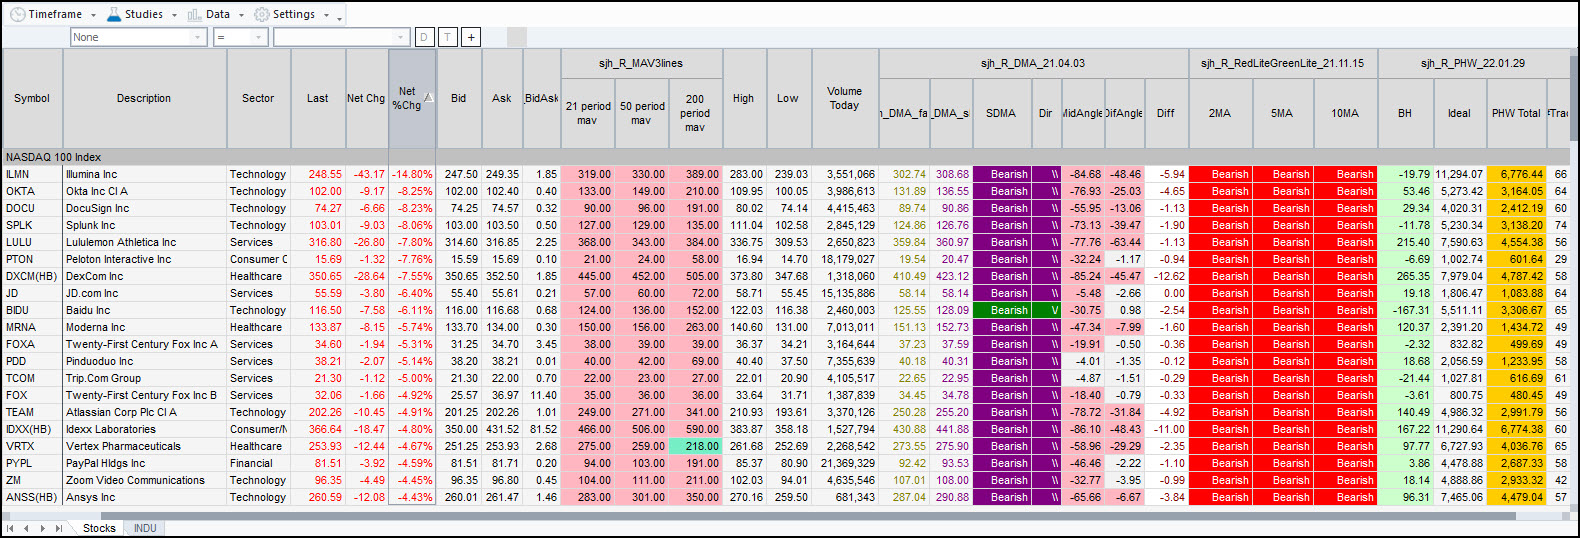Go to previous sheet tab arrow
Viewport: 1580px width, 538px height.
(x=27, y=528)
